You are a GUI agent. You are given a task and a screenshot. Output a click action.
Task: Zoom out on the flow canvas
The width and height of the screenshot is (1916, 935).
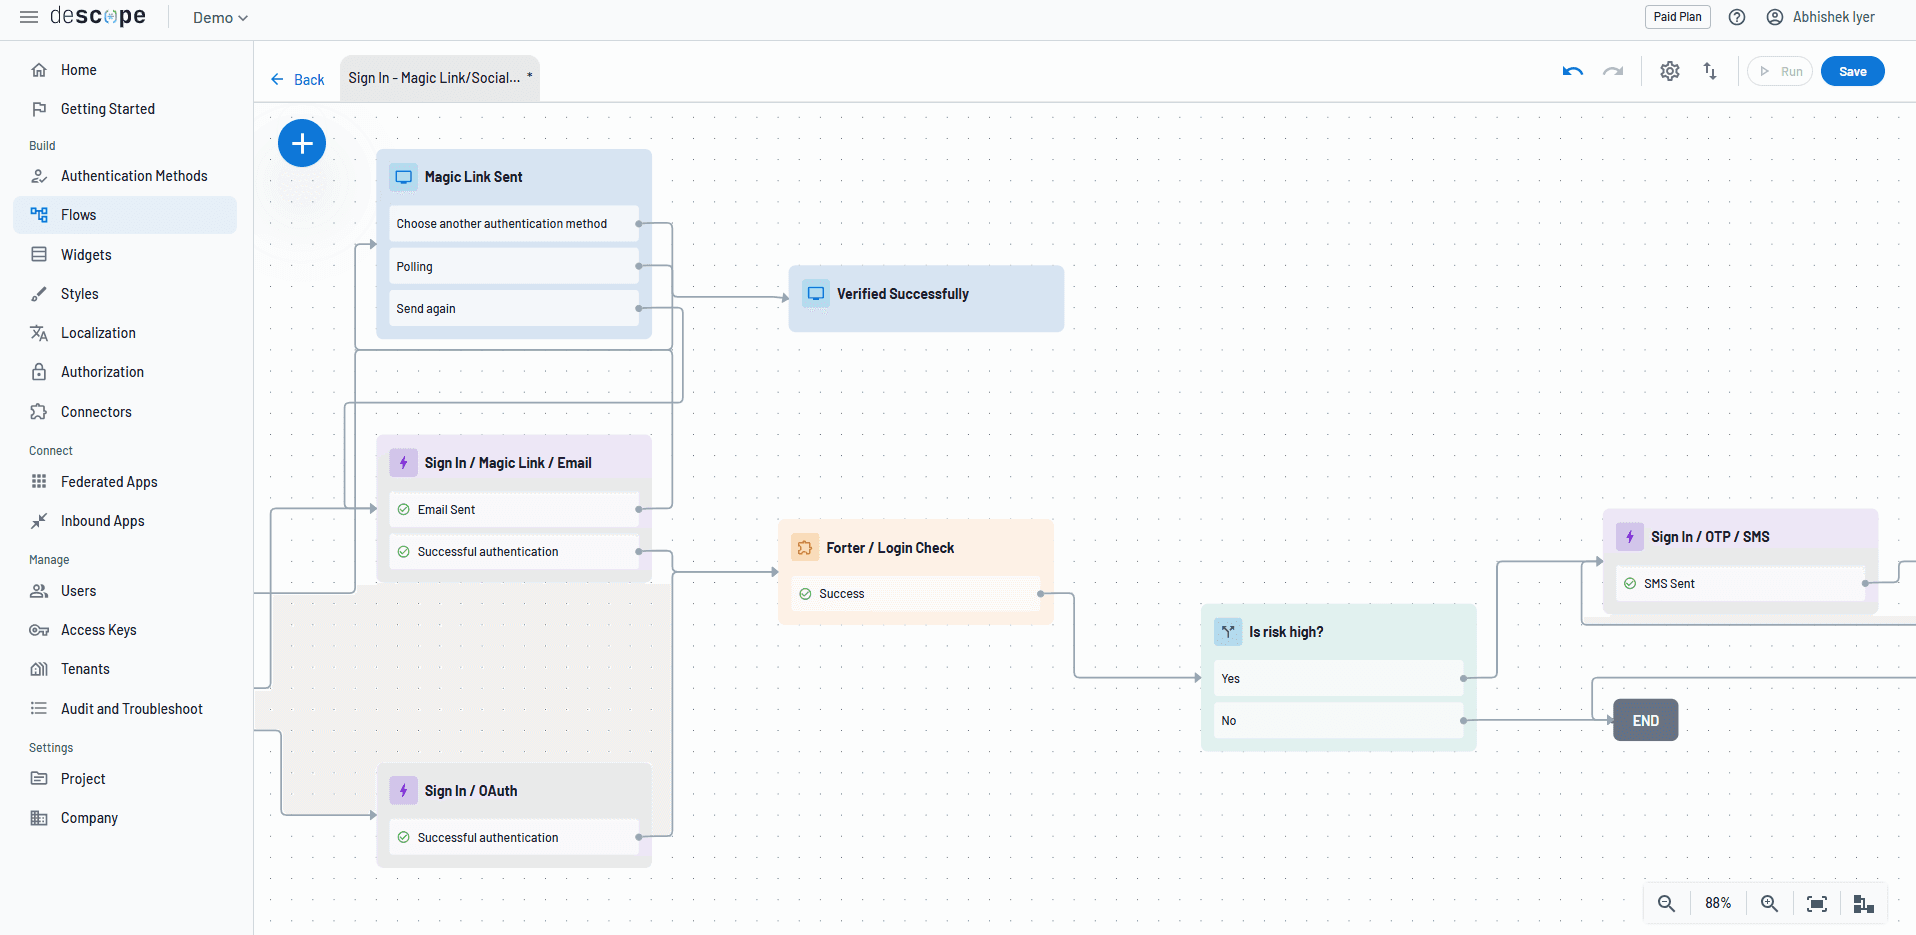tap(1666, 903)
